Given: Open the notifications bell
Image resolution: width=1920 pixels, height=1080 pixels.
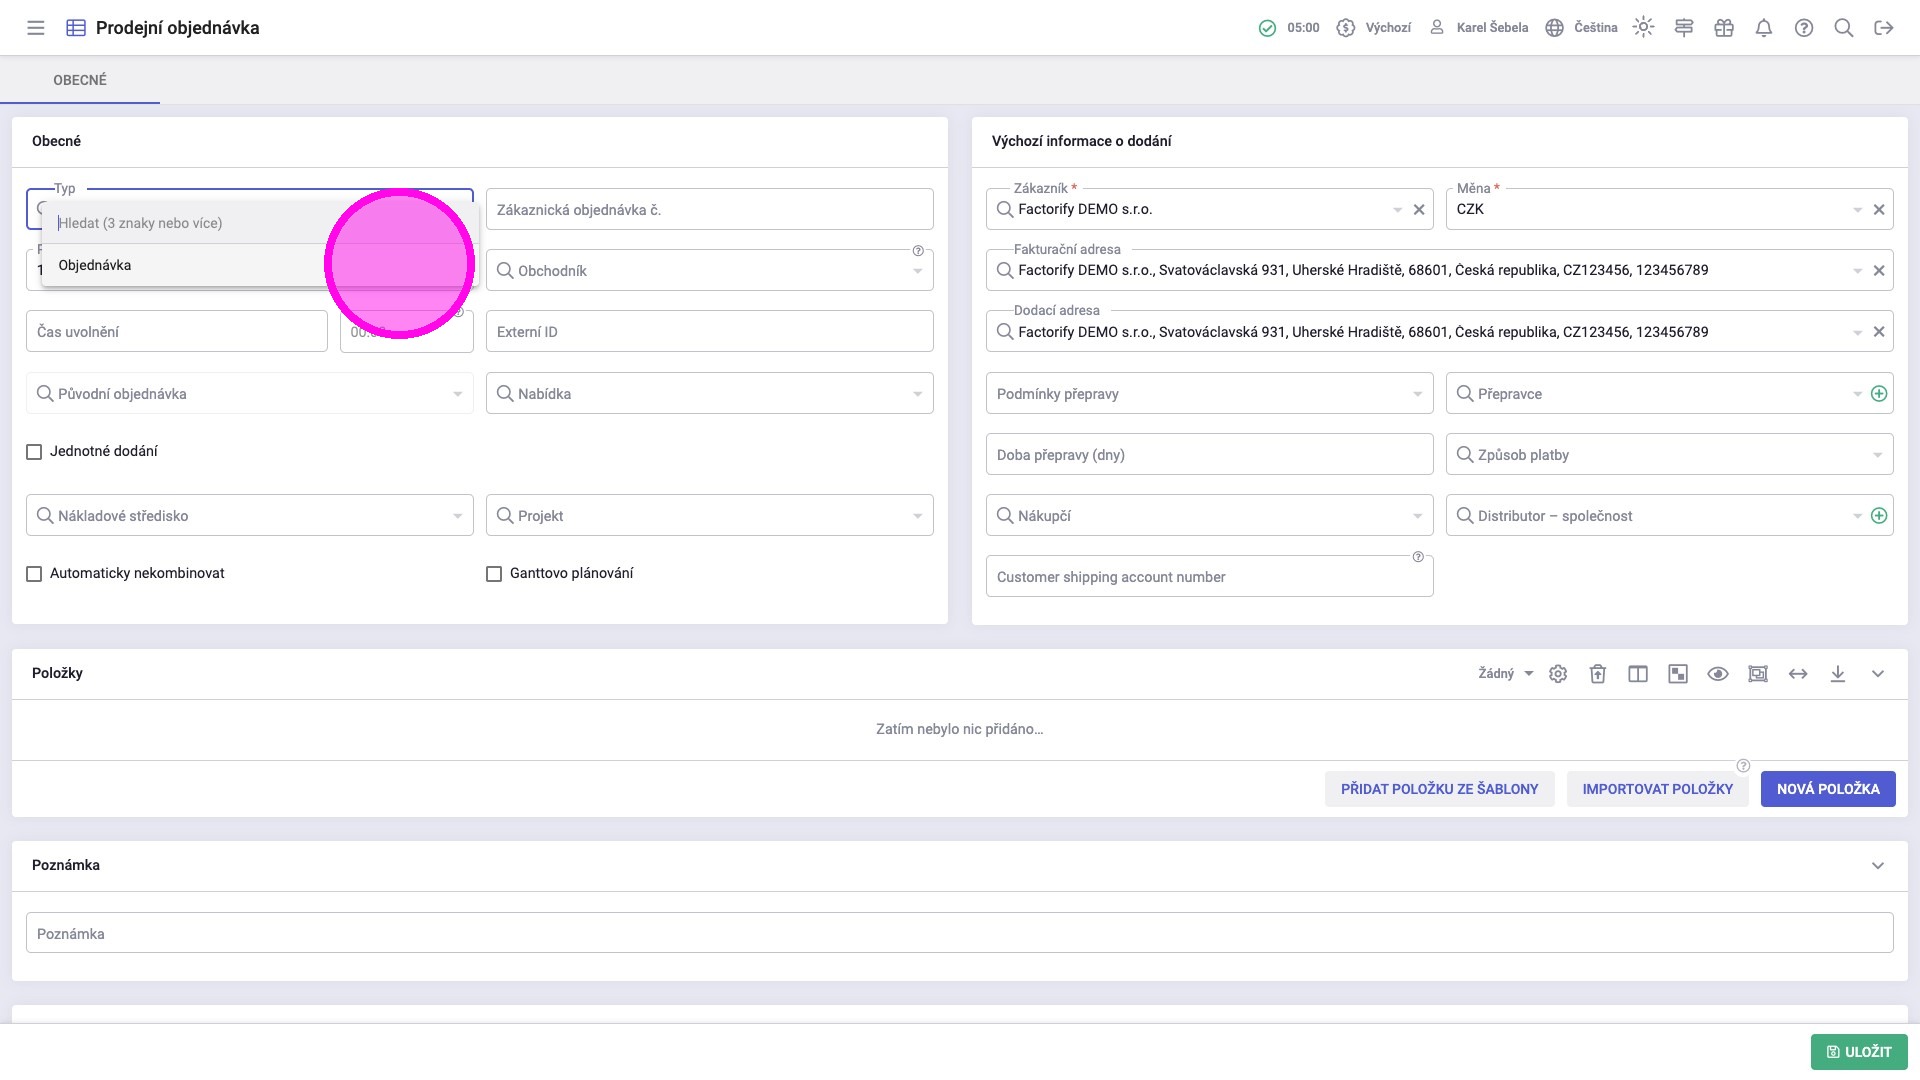Looking at the screenshot, I should pyautogui.click(x=1764, y=28).
